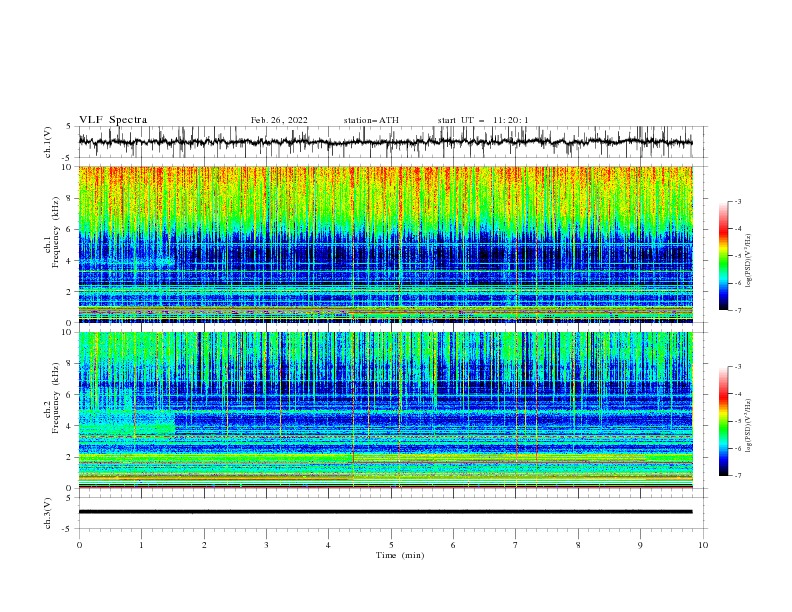This screenshot has height=612, width=792.
Task: Click the "ch.1(V)" waveform axis label
Action: click(x=48, y=142)
